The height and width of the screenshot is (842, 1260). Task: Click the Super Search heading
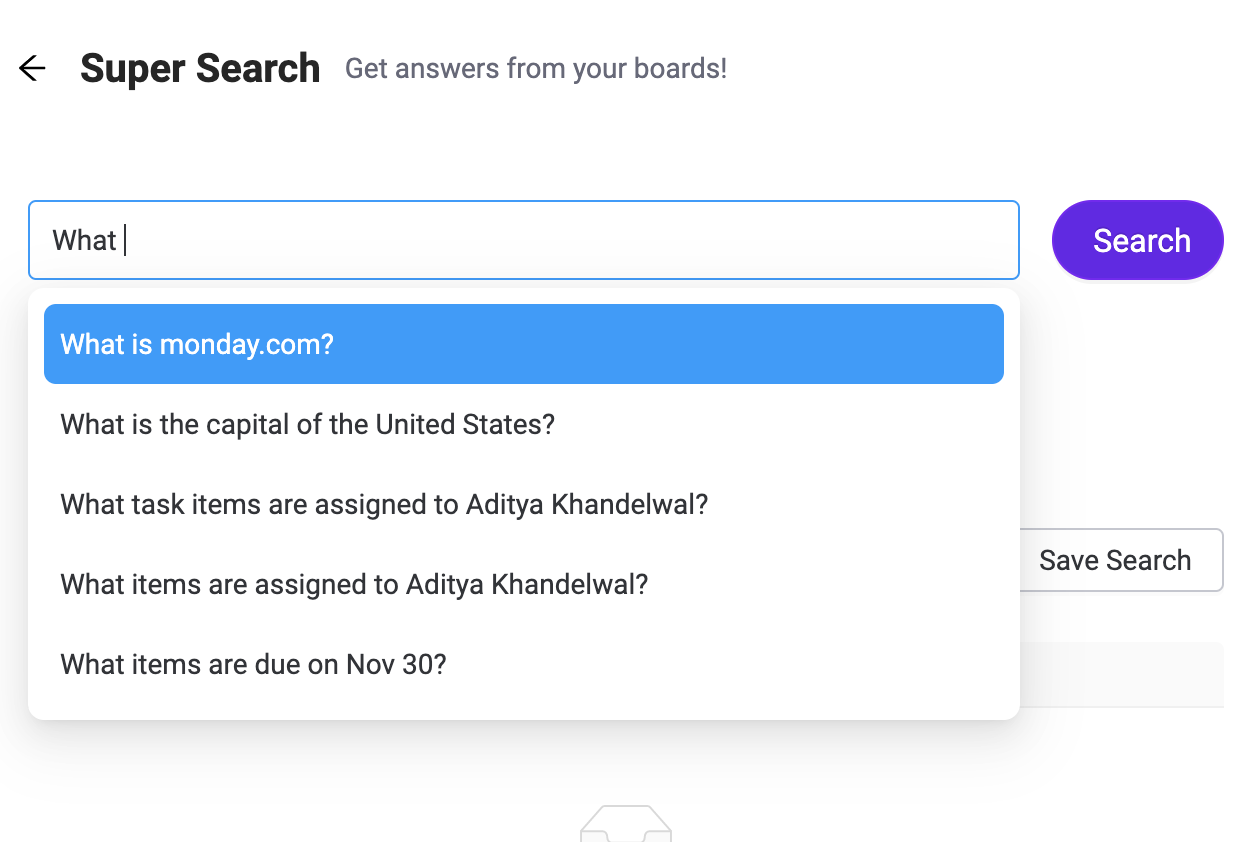[x=200, y=68]
